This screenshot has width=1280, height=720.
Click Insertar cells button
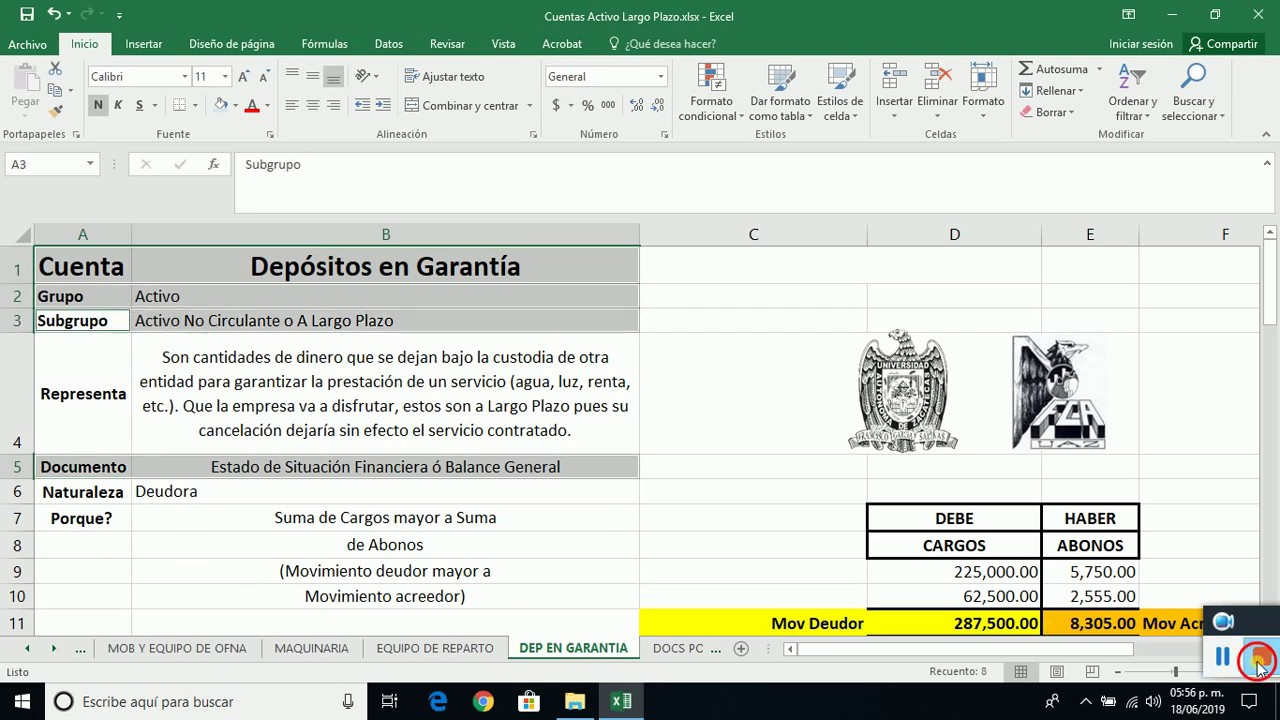pos(894,92)
